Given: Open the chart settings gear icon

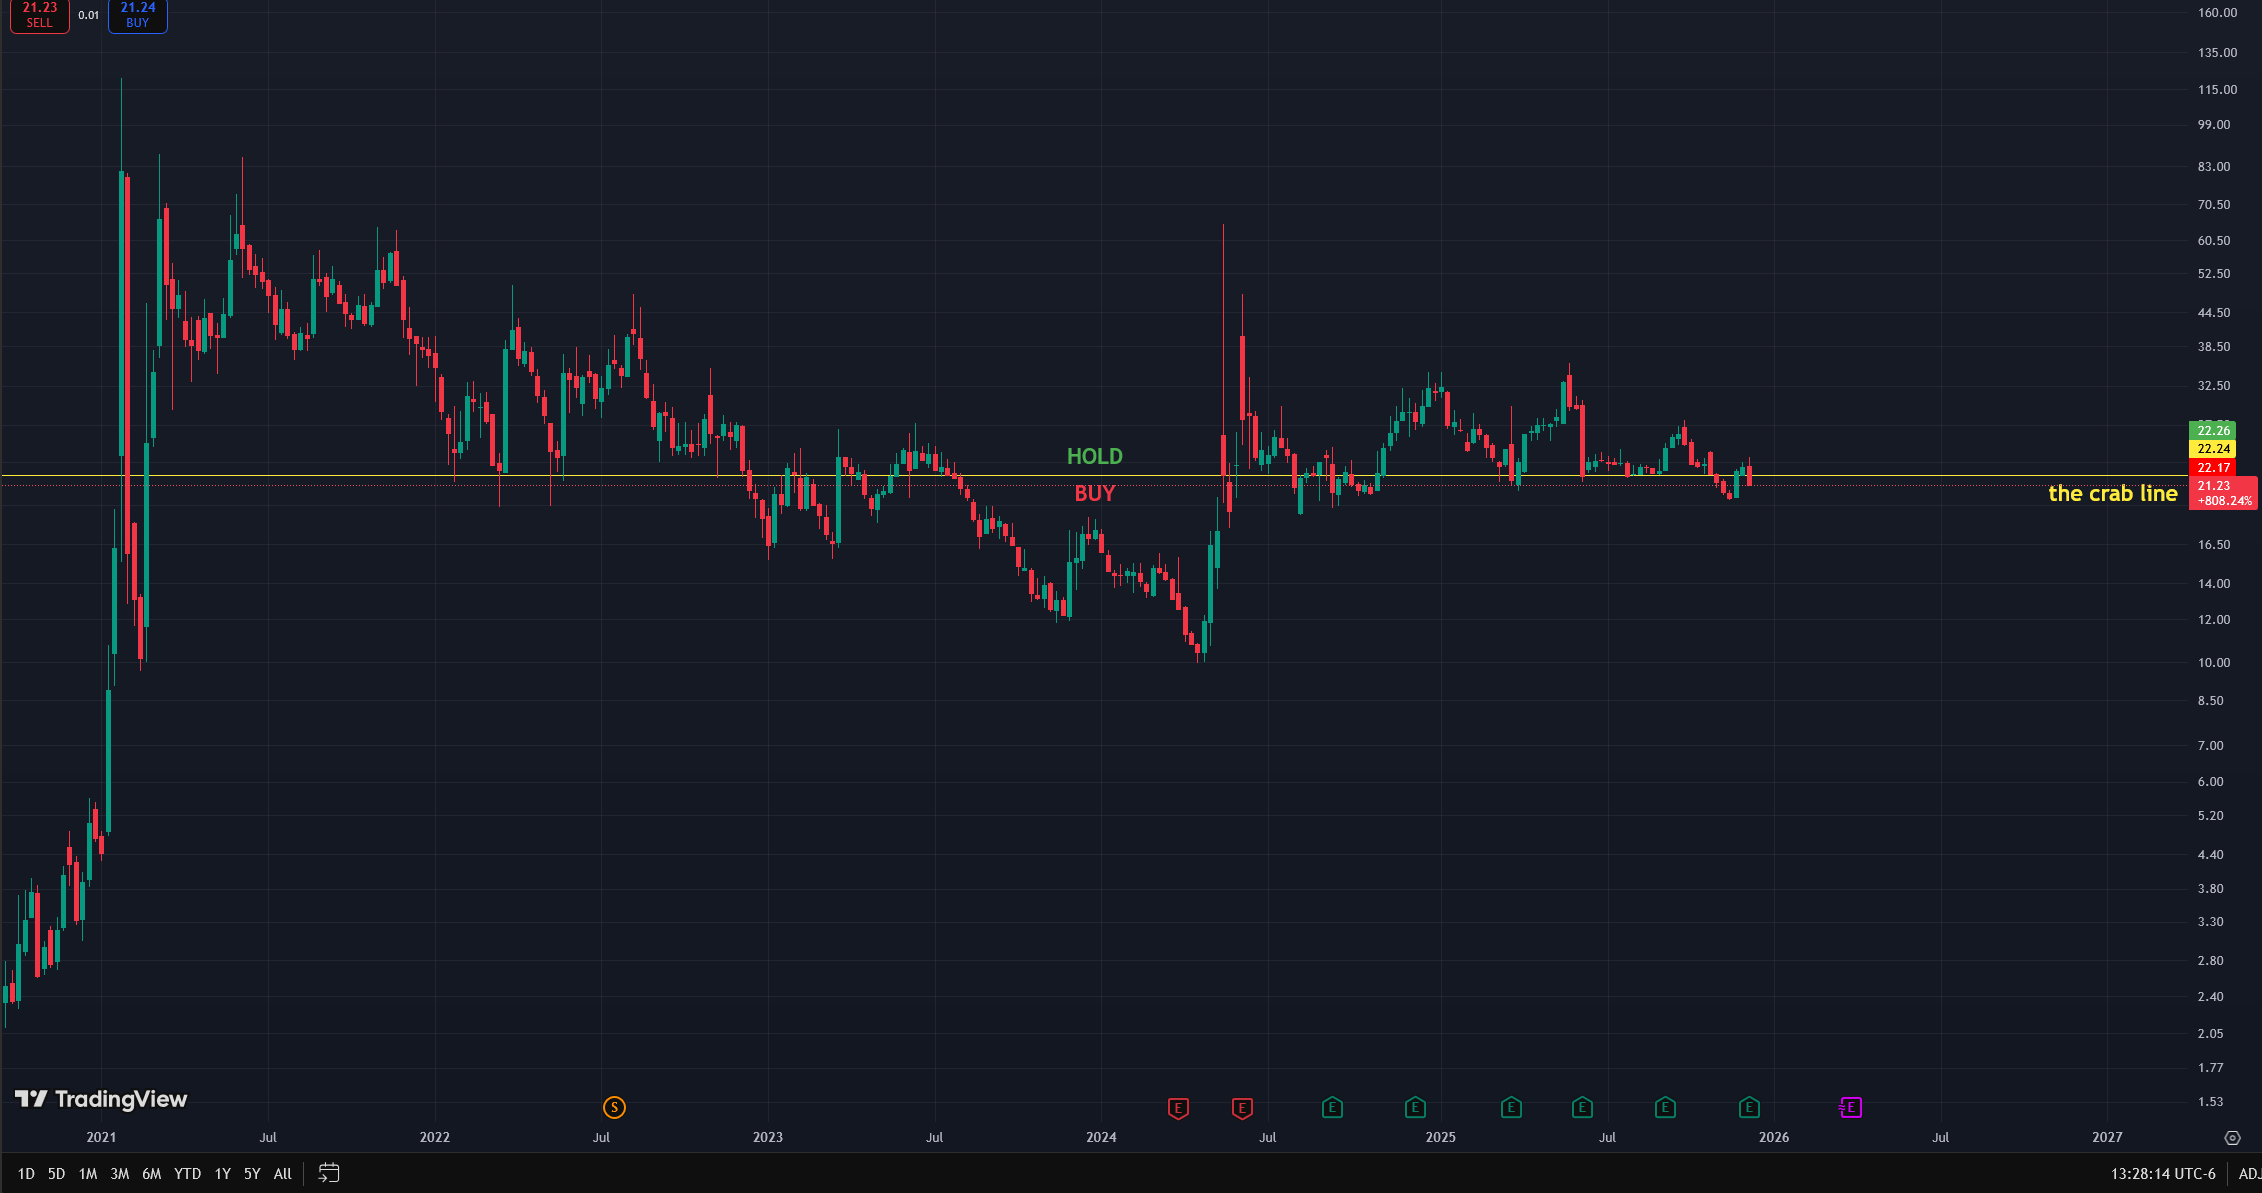Looking at the screenshot, I should [x=2232, y=1138].
